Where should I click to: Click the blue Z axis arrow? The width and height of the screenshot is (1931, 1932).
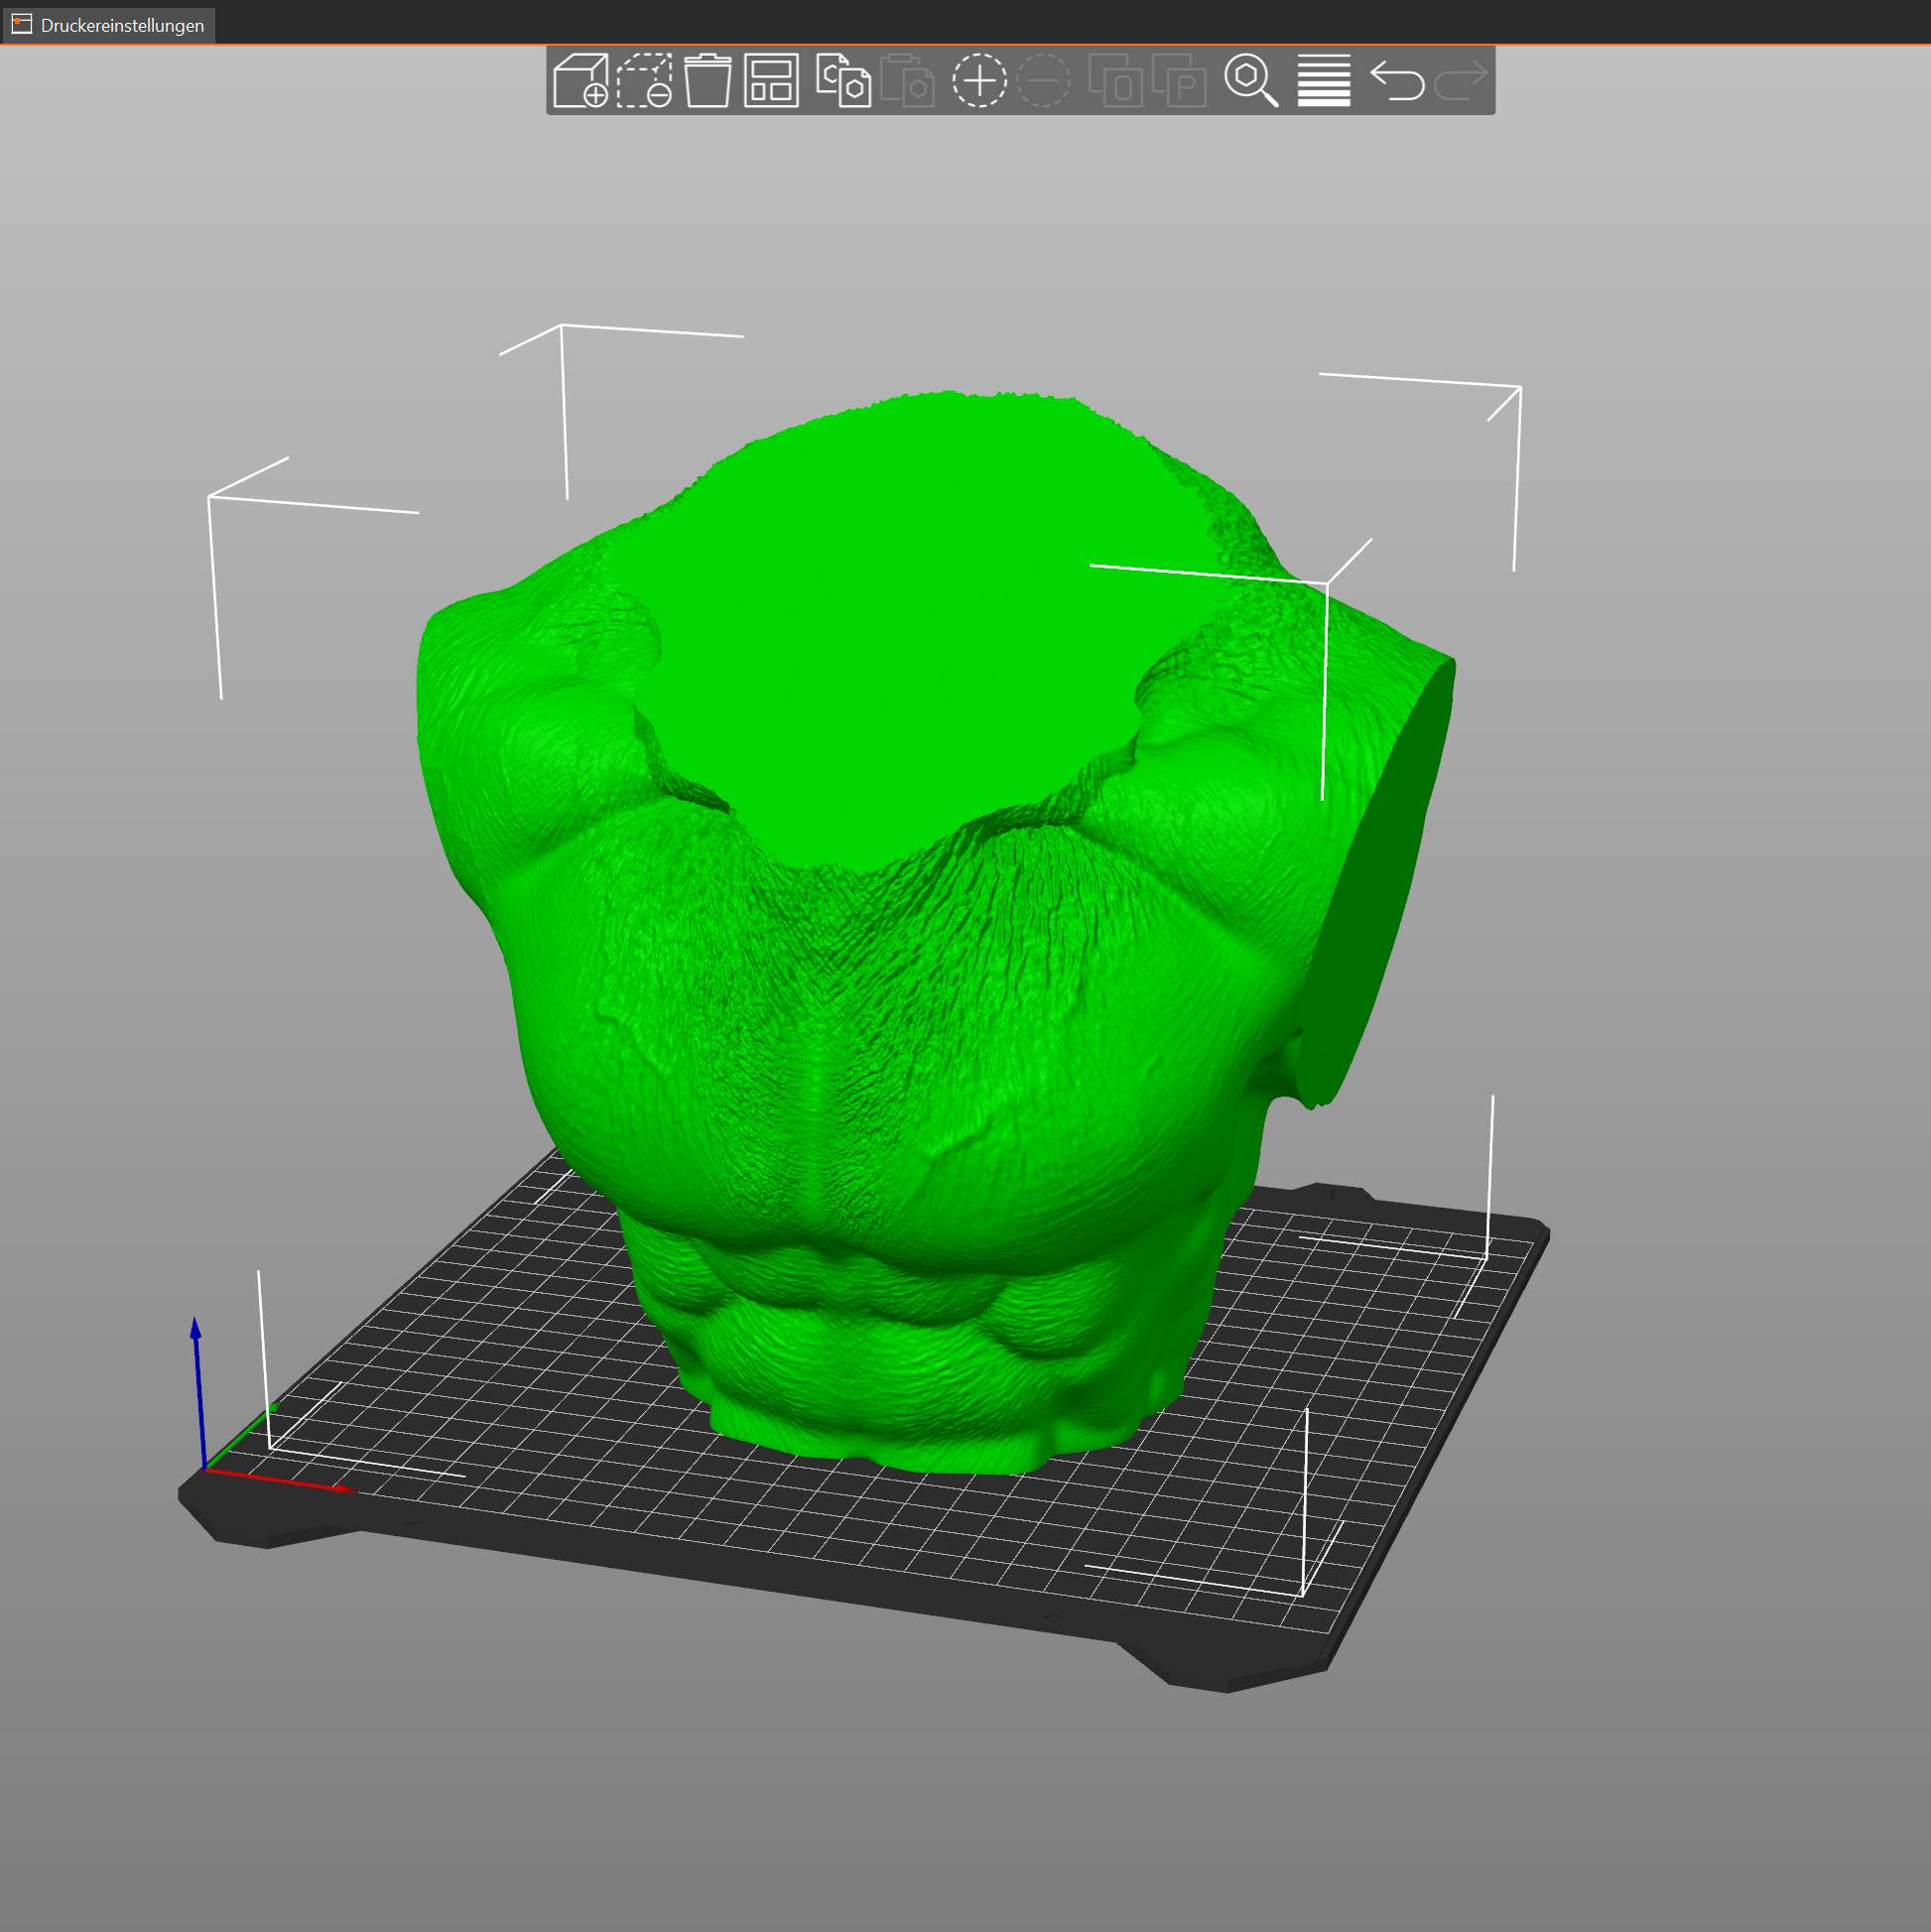197,1370
